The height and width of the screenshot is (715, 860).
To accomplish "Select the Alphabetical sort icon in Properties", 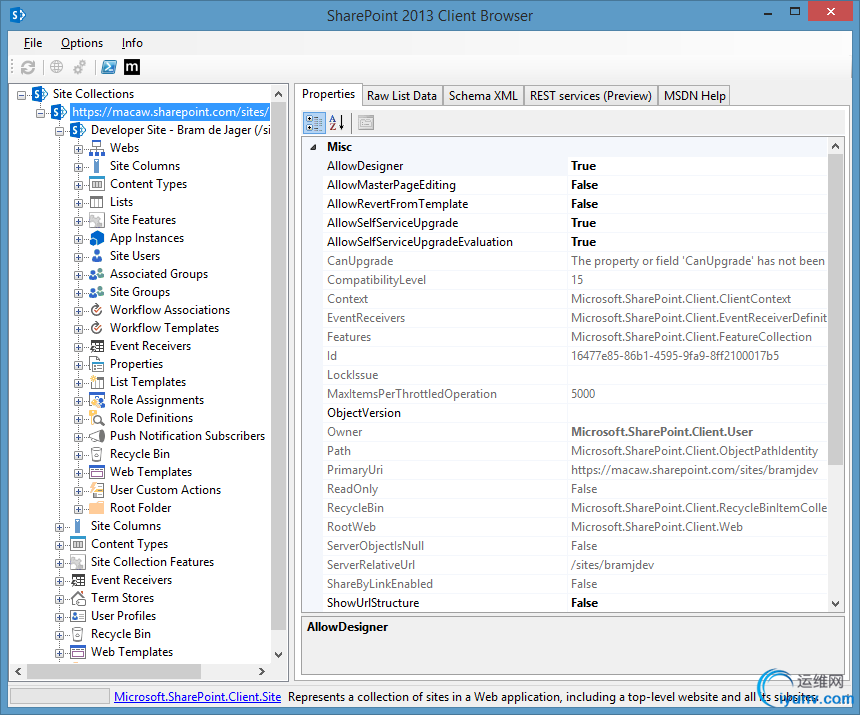I will point(336,123).
